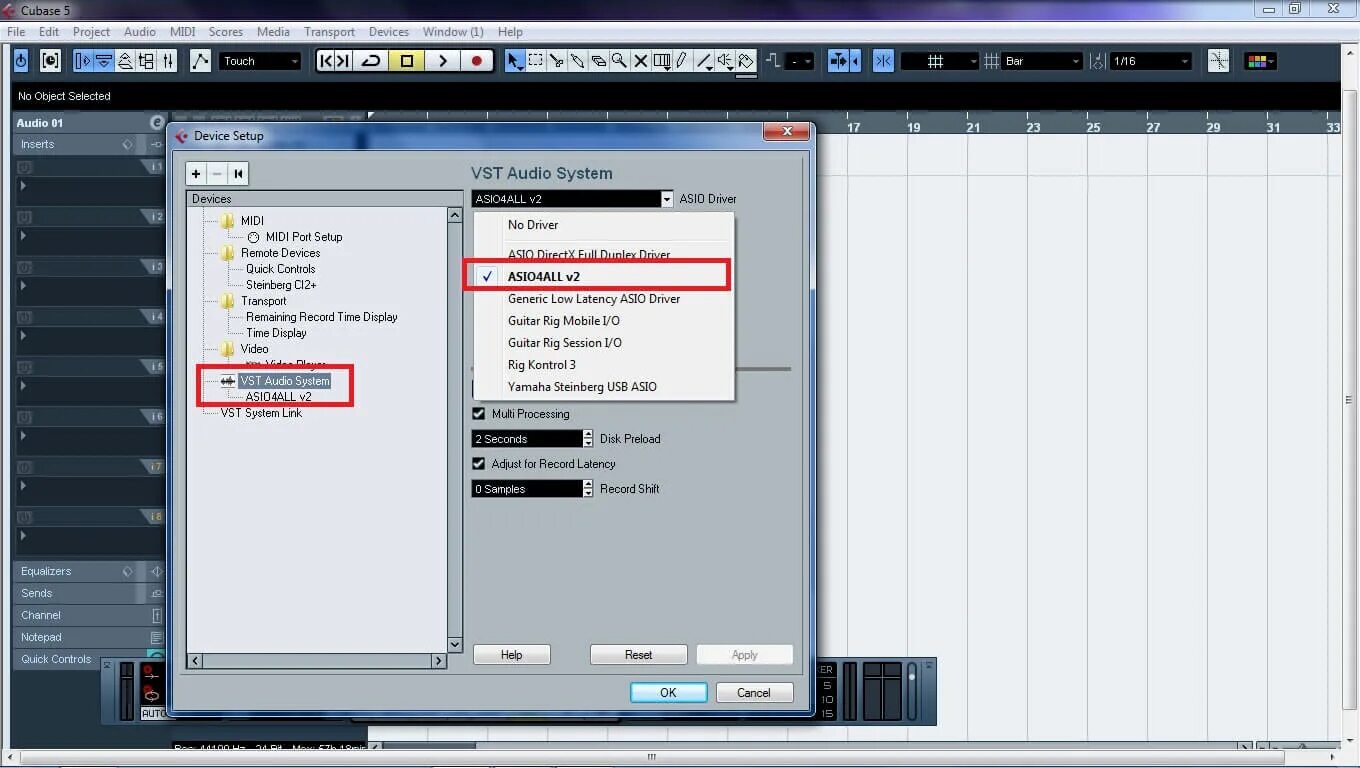Click the yellow Stop button

coord(407,61)
